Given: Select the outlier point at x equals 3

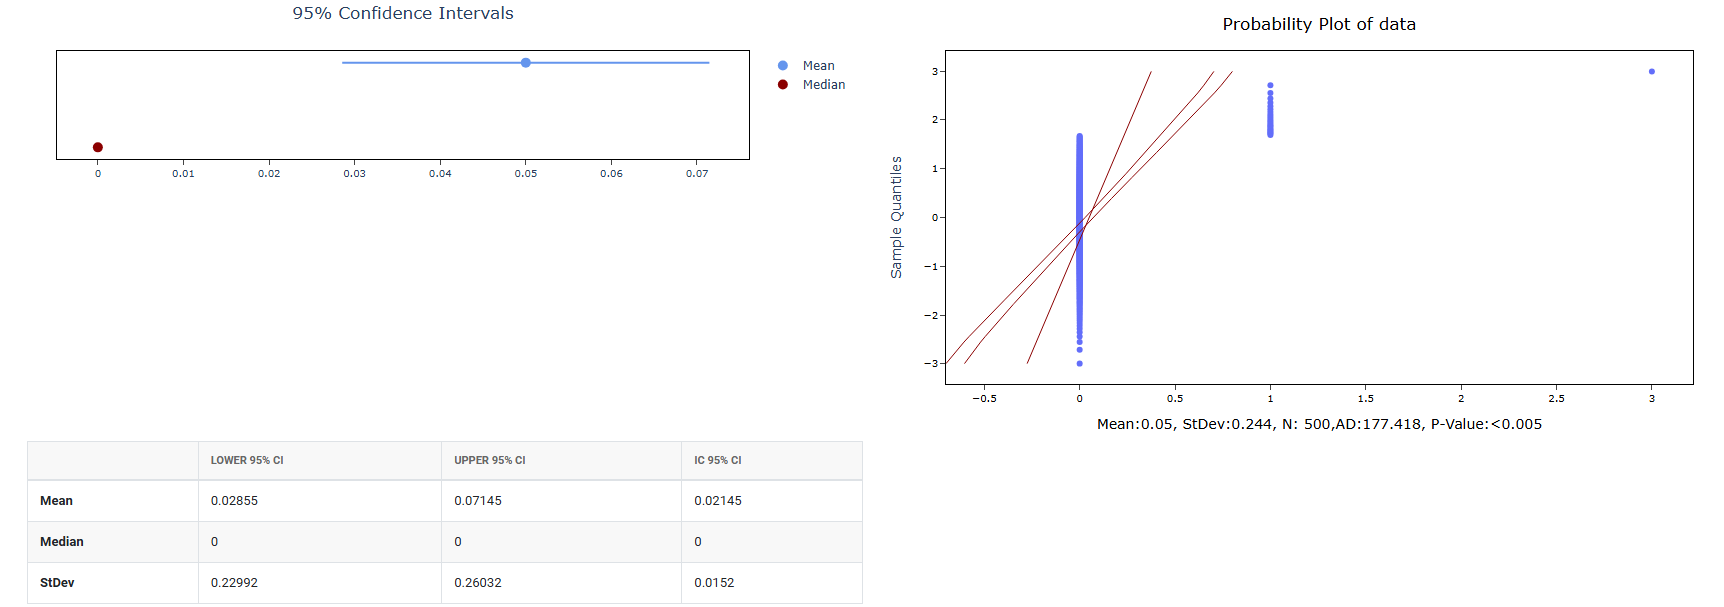Looking at the screenshot, I should coord(1651,72).
